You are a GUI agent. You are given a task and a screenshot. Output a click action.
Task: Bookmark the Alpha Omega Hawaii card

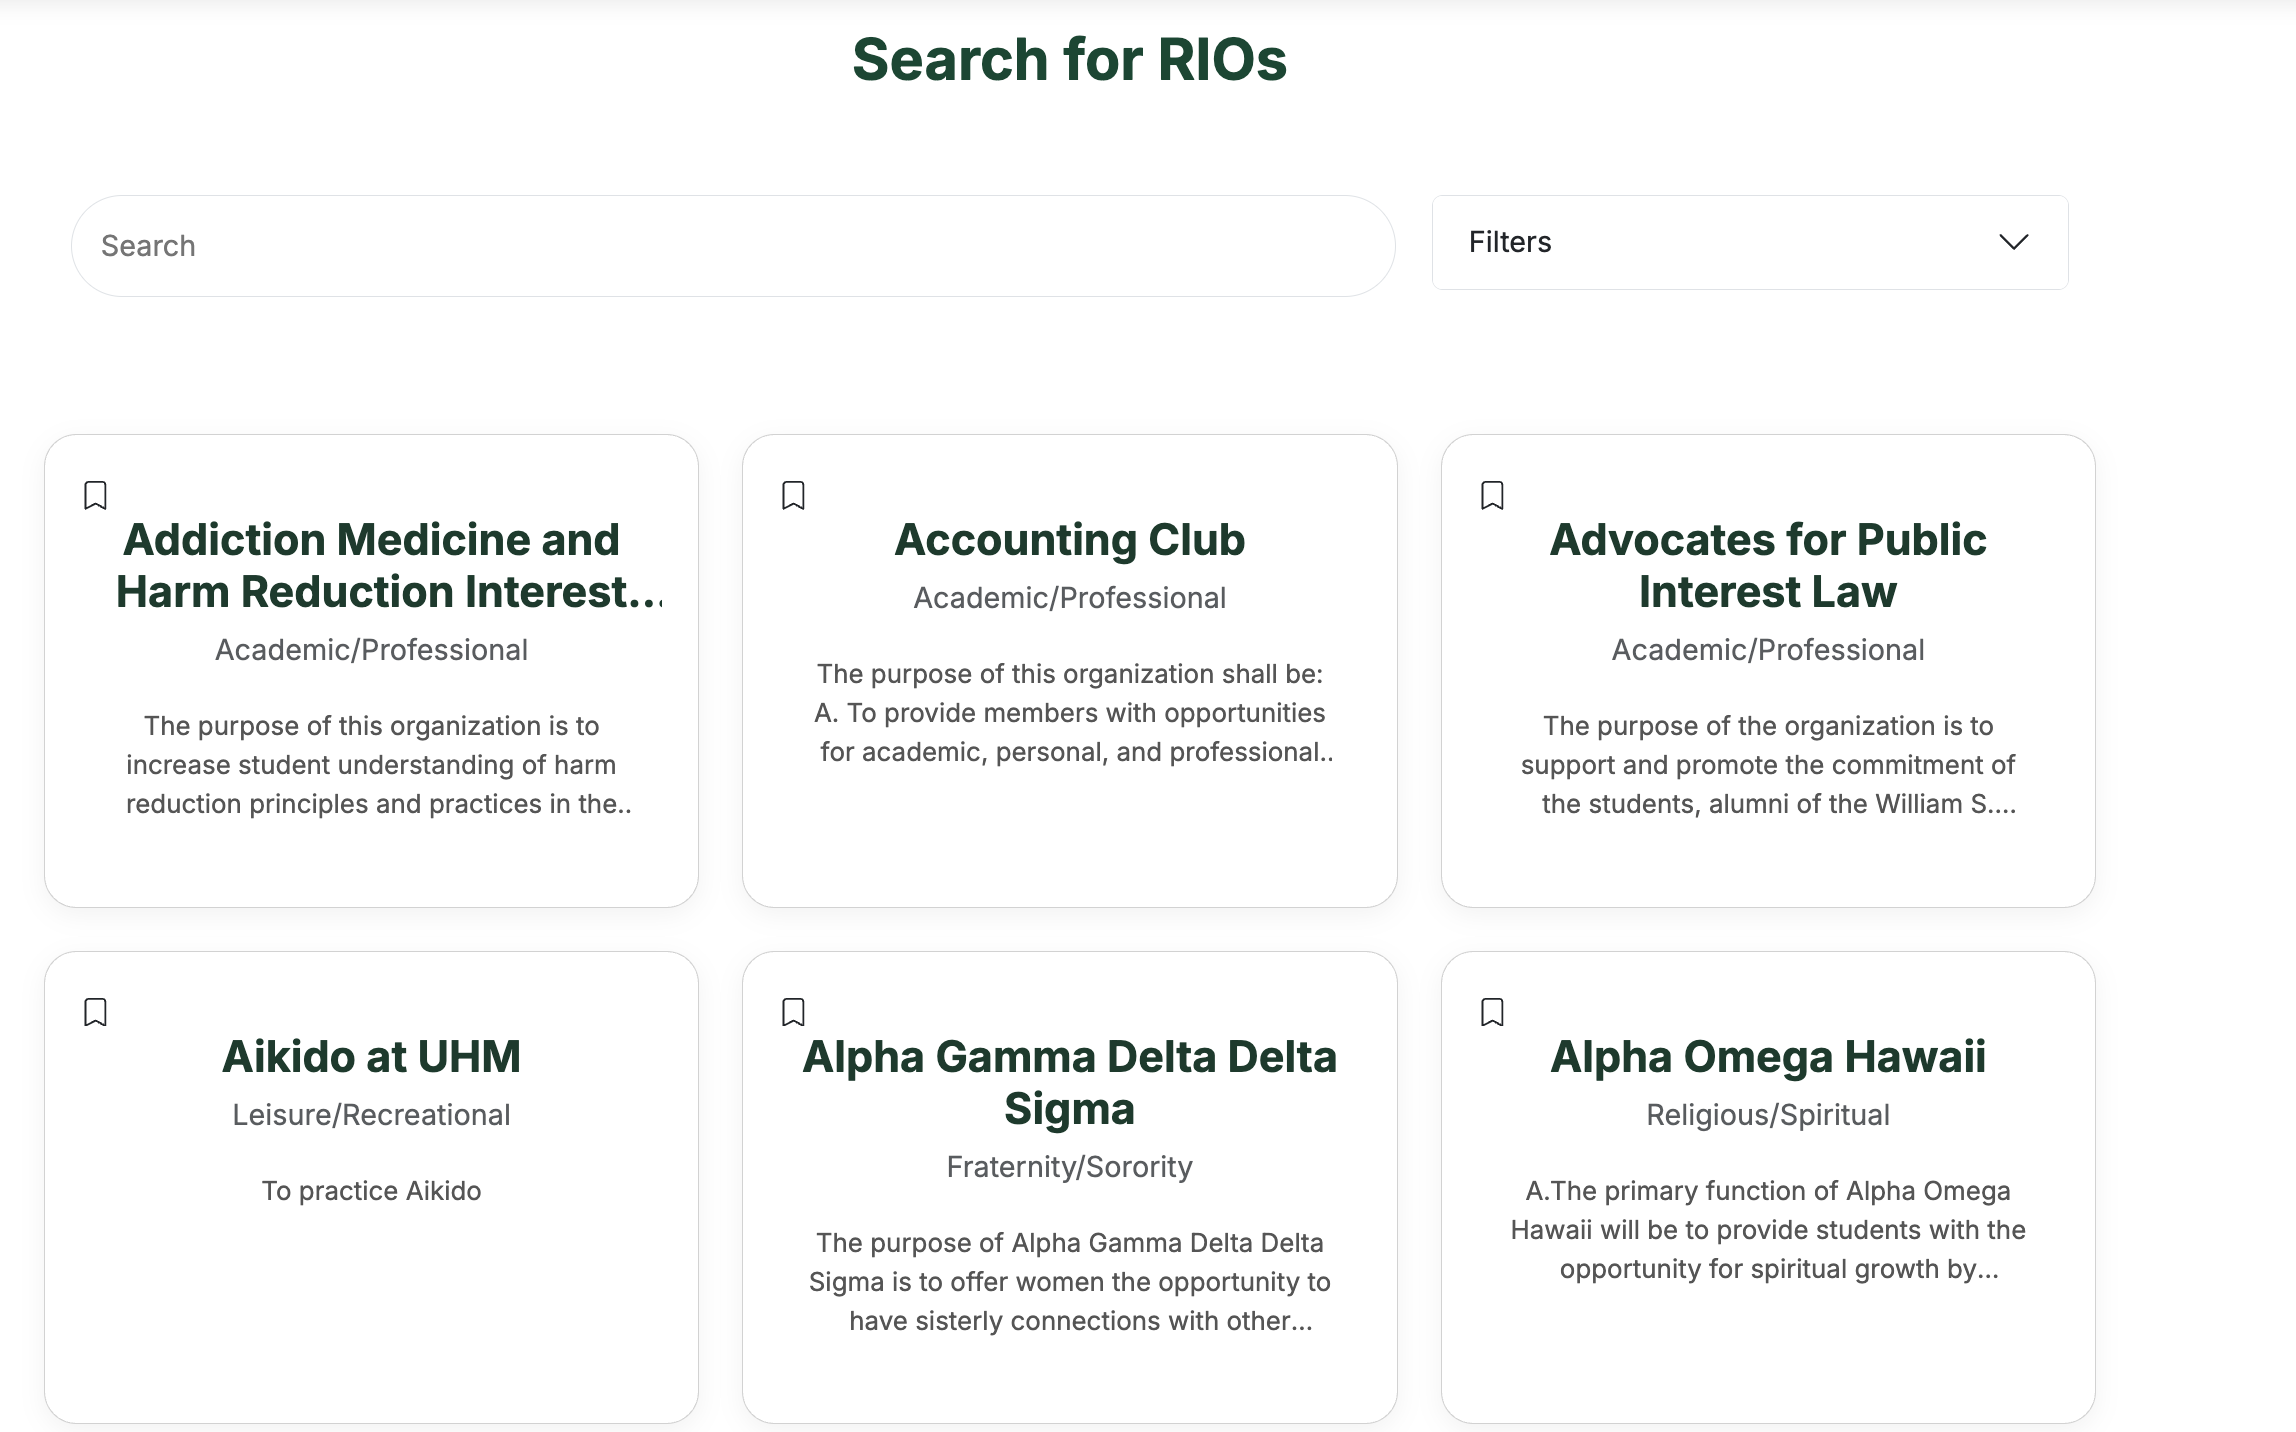pos(1492,1012)
